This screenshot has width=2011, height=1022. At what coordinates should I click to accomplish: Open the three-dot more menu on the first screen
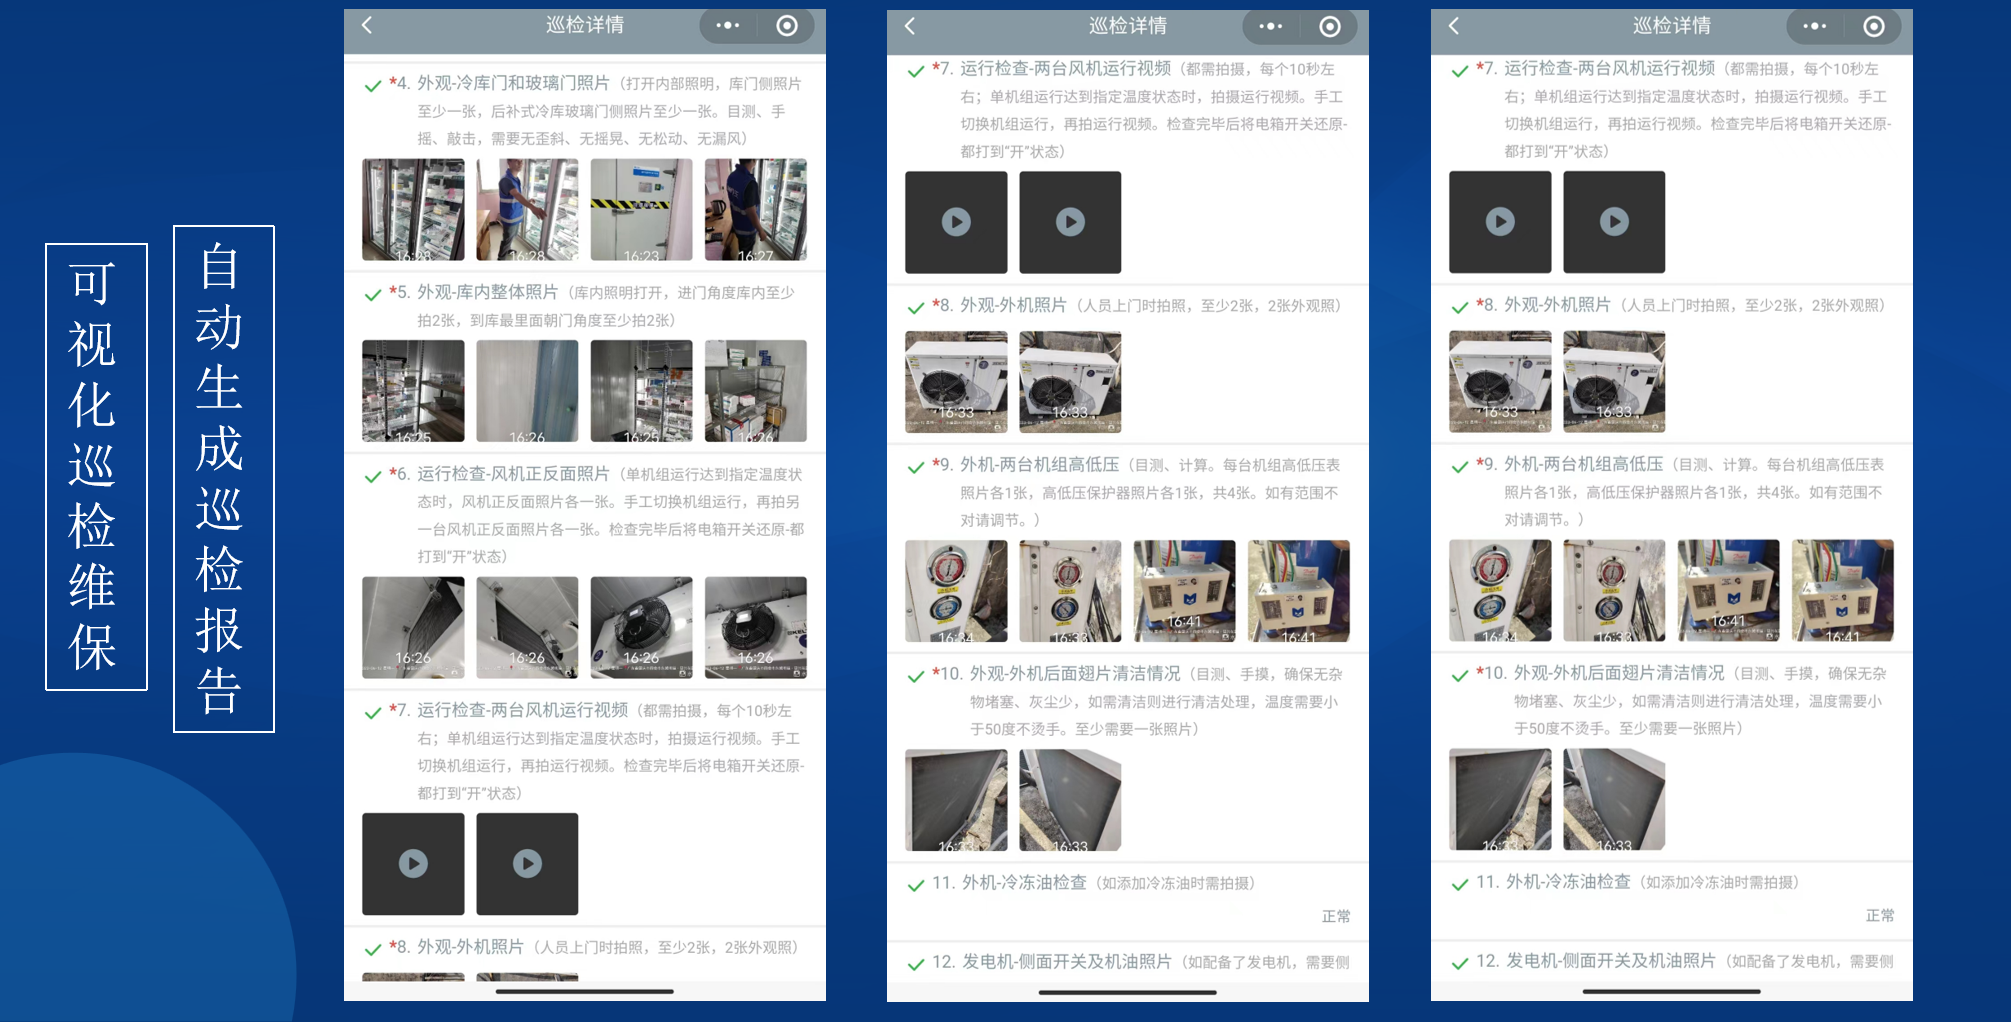coord(727,27)
